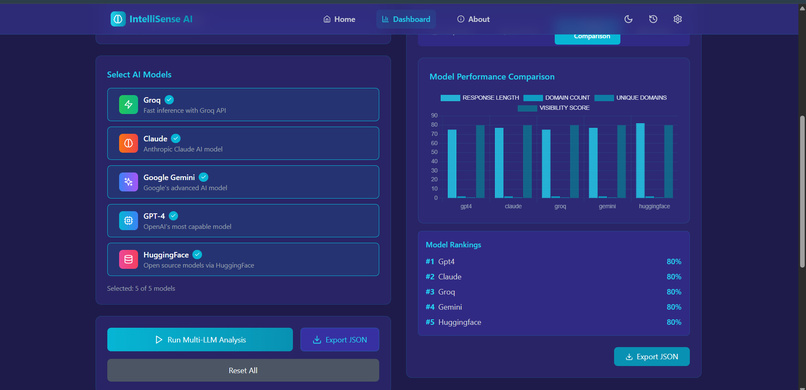Toggle the Unique Domains legend series
Screen dimensions: 806x390
[631, 98]
